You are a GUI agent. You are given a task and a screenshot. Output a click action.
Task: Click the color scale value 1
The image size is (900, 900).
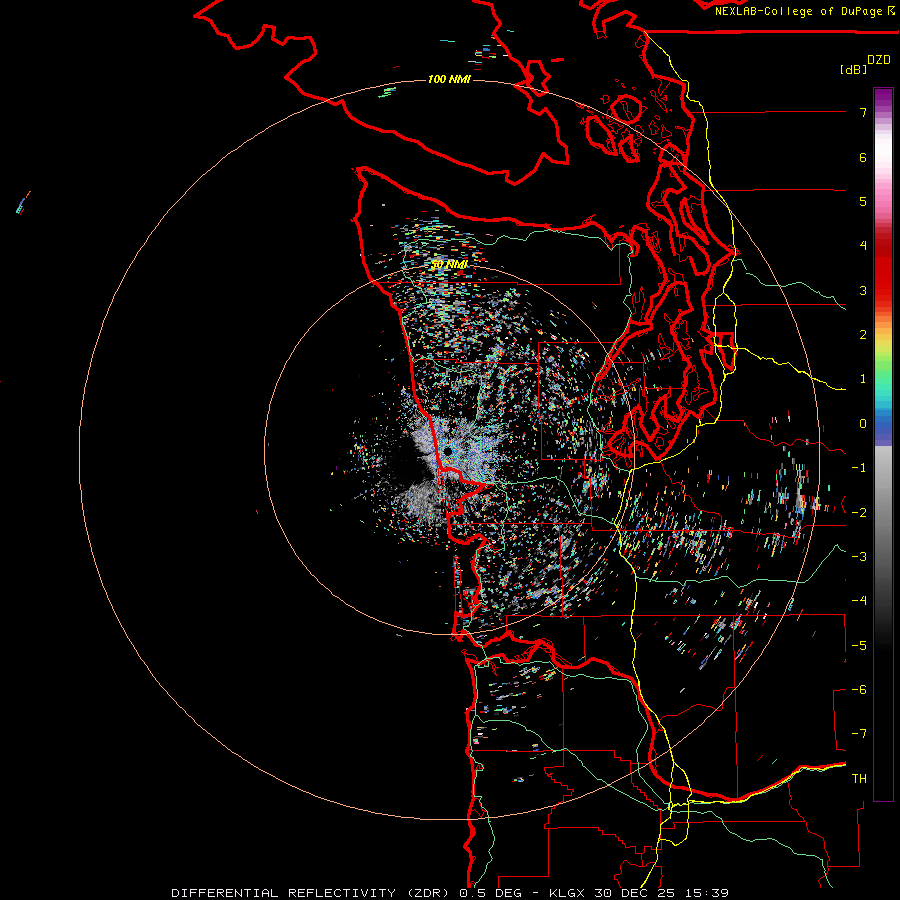point(863,379)
